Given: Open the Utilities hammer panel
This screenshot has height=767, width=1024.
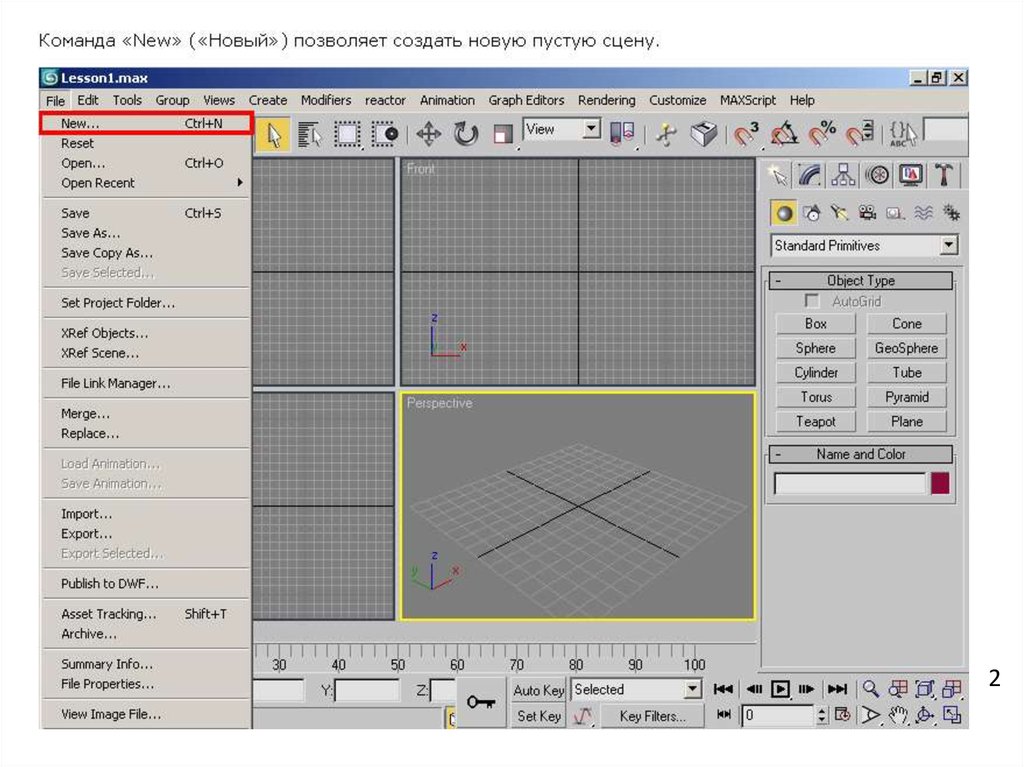Looking at the screenshot, I should click(942, 176).
